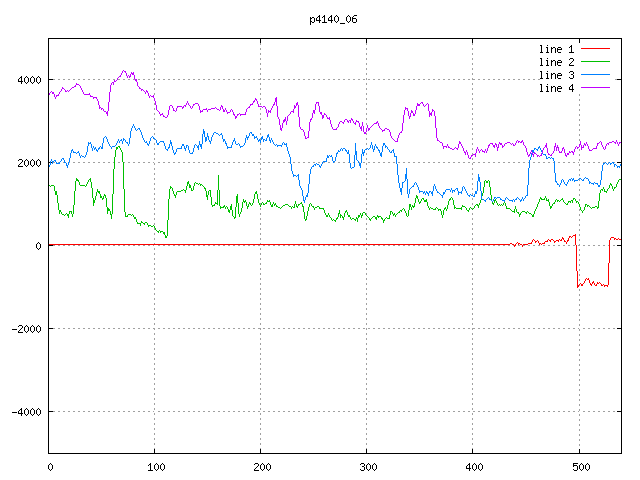This screenshot has width=640, height=480.
Task: Click the 400 x-axis tick label
Action: [473, 466]
